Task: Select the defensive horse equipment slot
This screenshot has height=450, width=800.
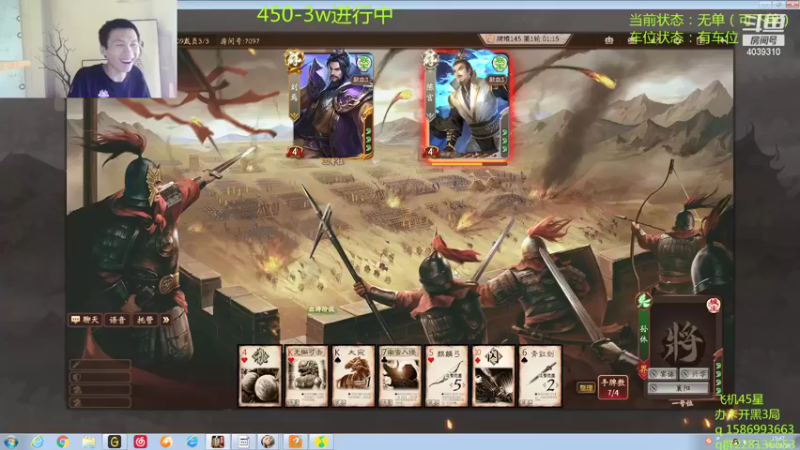Action: [100, 390]
